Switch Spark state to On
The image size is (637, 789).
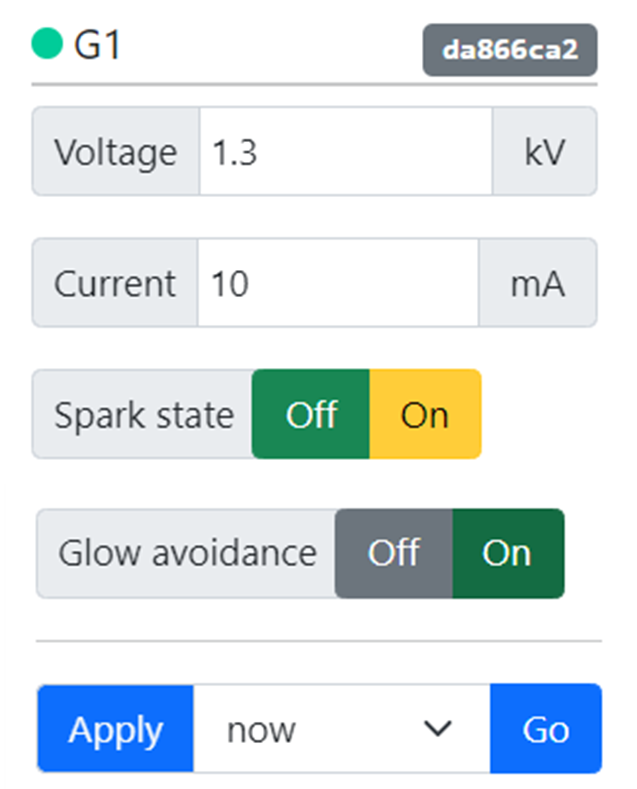pyautogui.click(x=425, y=414)
